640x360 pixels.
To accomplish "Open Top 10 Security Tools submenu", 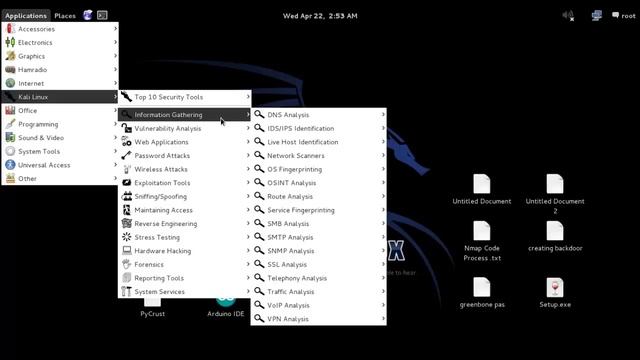I will pyautogui.click(x=184, y=97).
